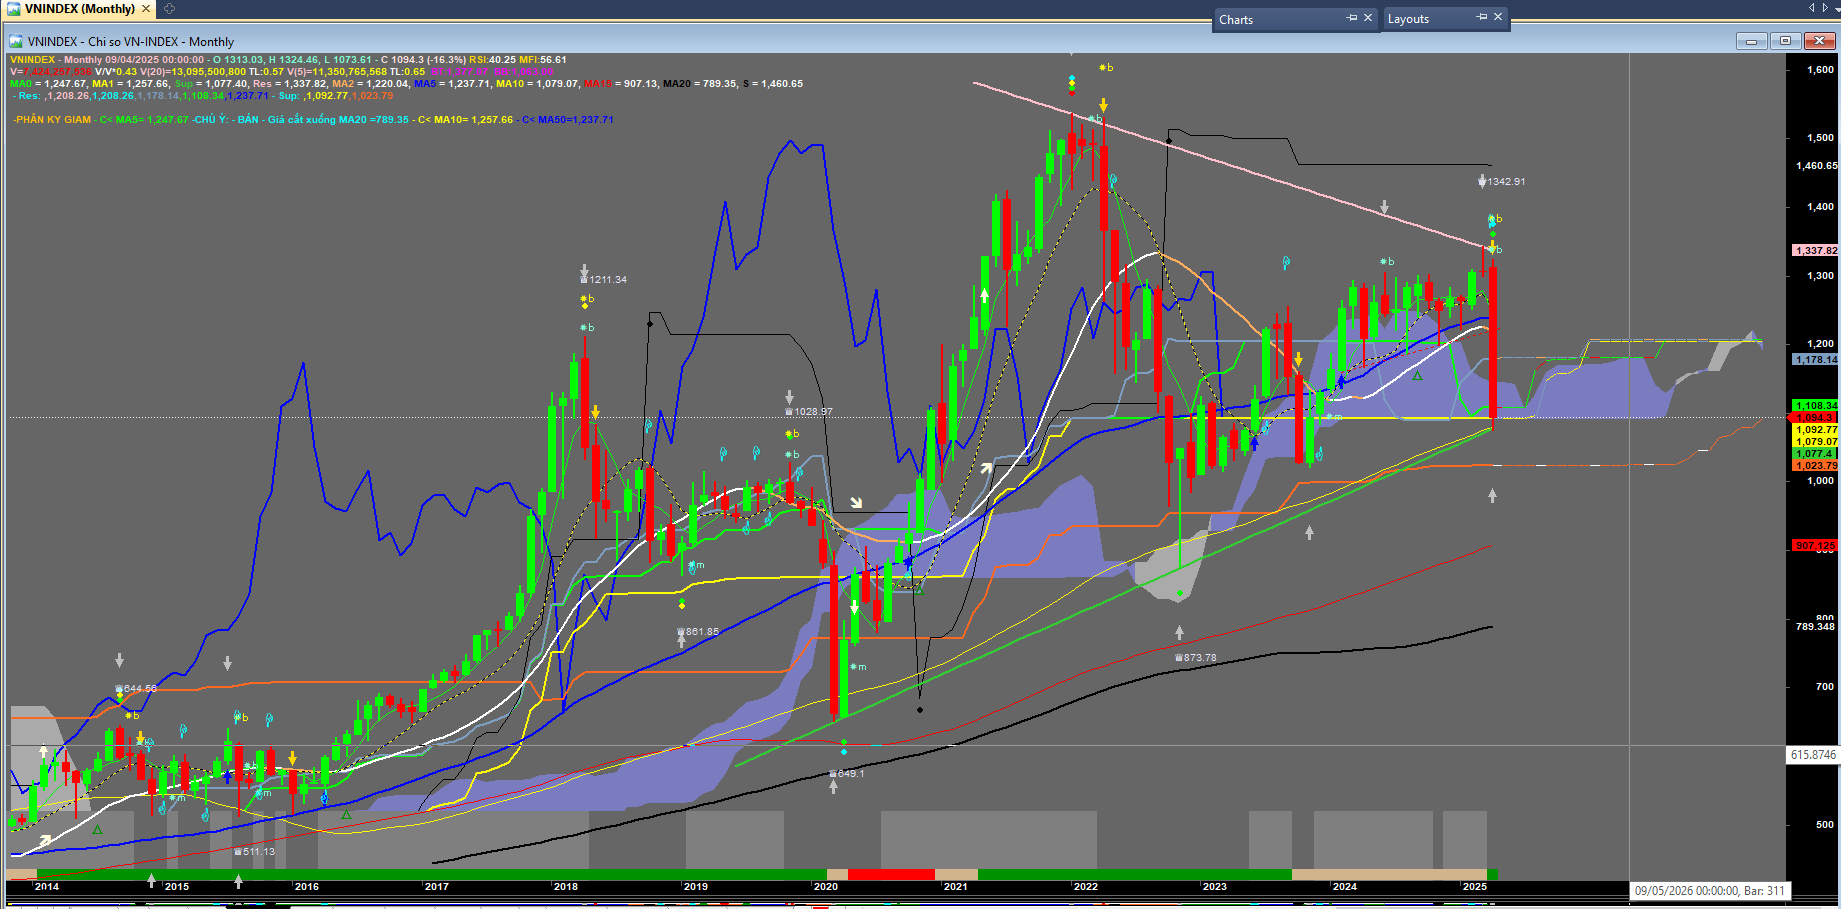Image resolution: width=1841 pixels, height=909 pixels.
Task: Click the RSI:40.25 readout in the title line
Action: click(492, 60)
